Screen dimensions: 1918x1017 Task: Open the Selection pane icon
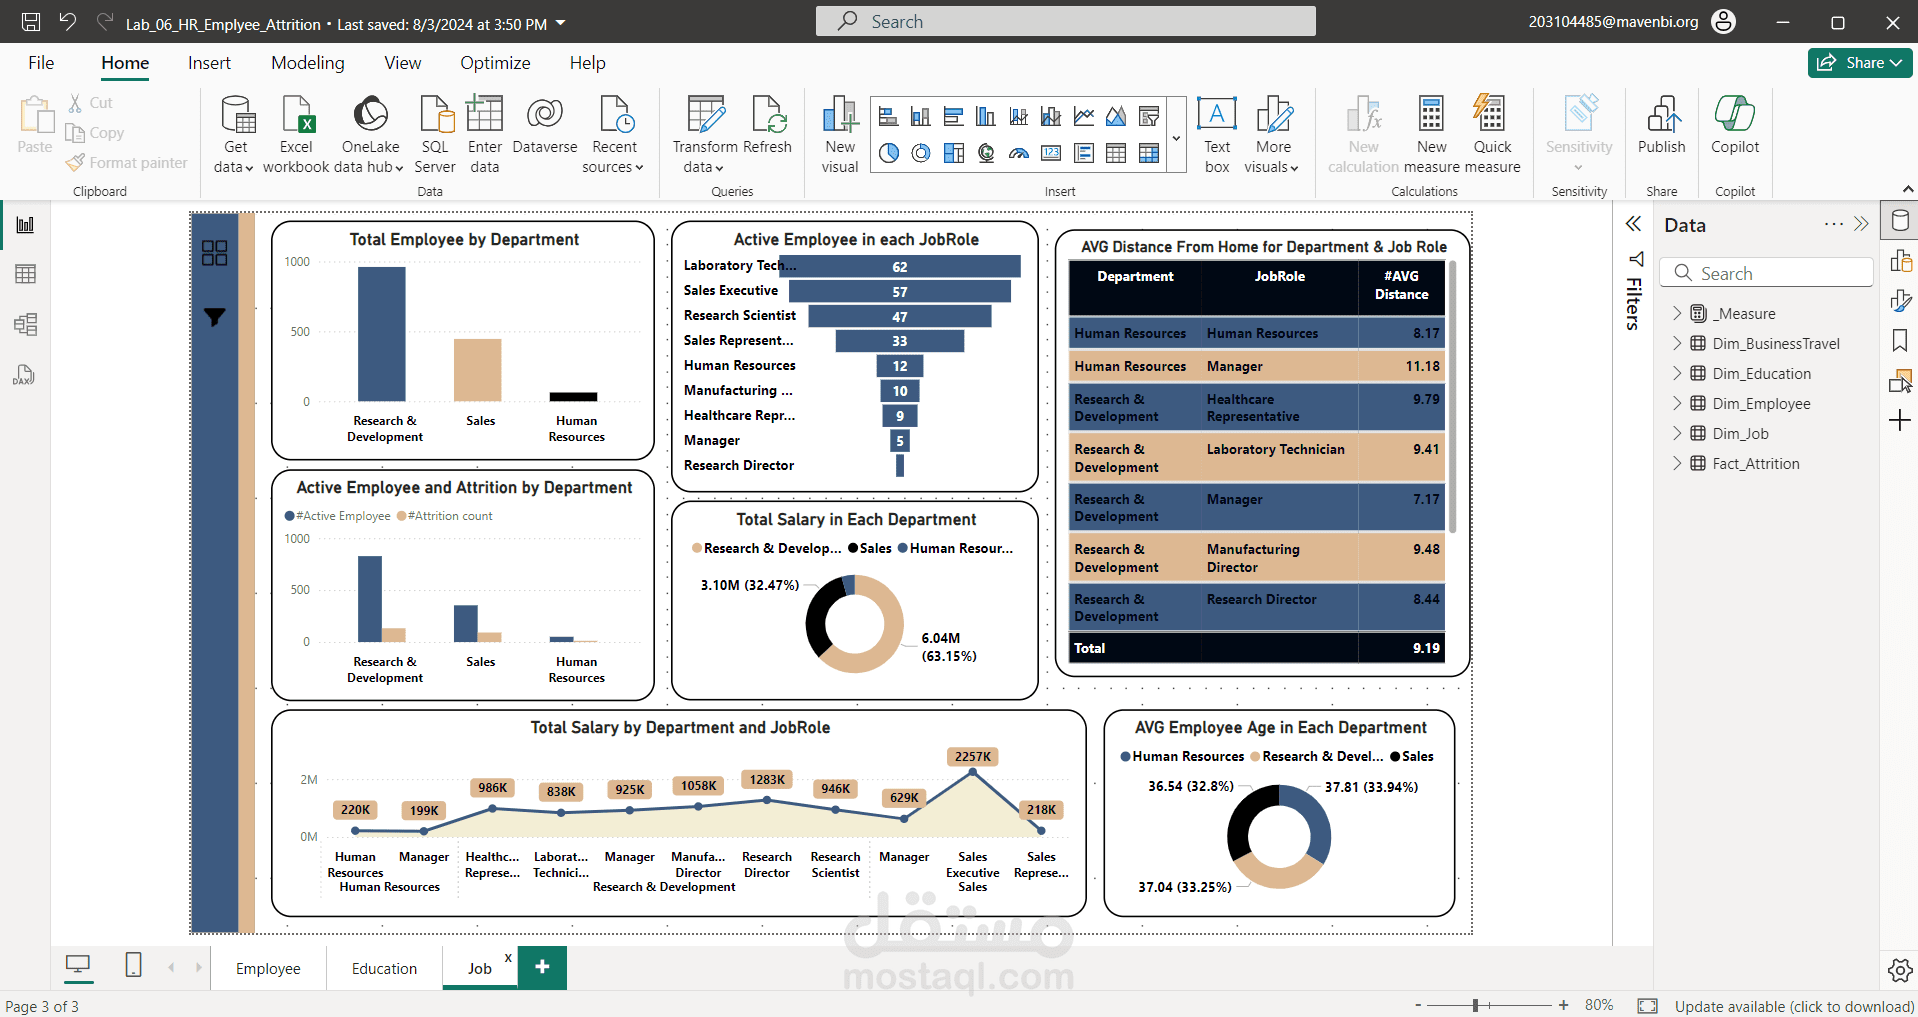click(x=1900, y=381)
